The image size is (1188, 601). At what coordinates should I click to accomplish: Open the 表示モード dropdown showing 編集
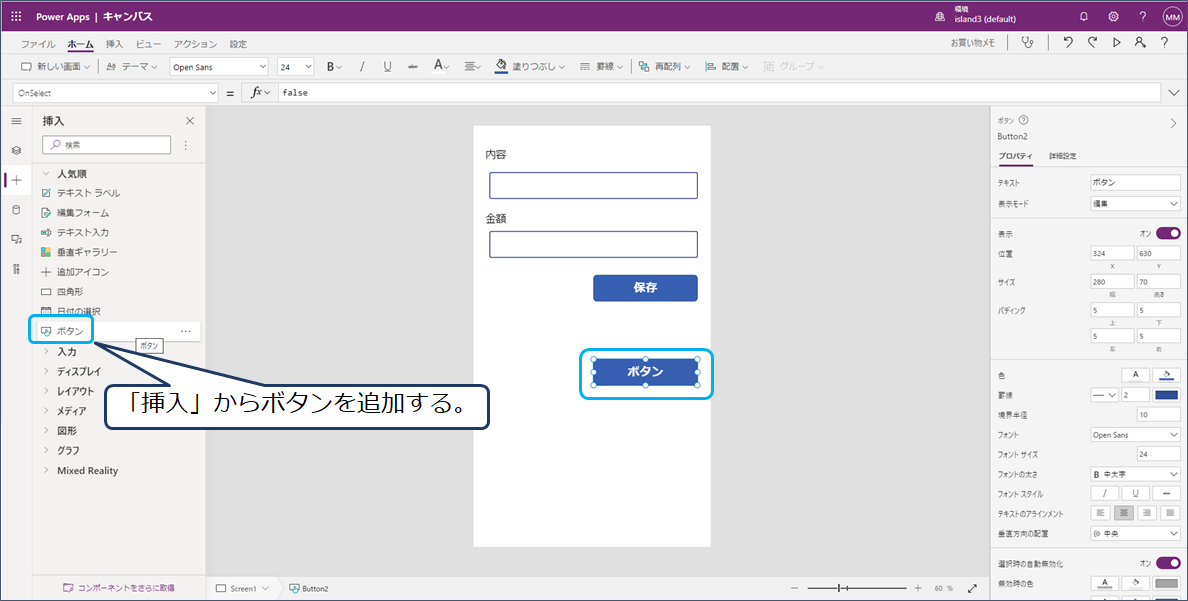coord(1135,204)
